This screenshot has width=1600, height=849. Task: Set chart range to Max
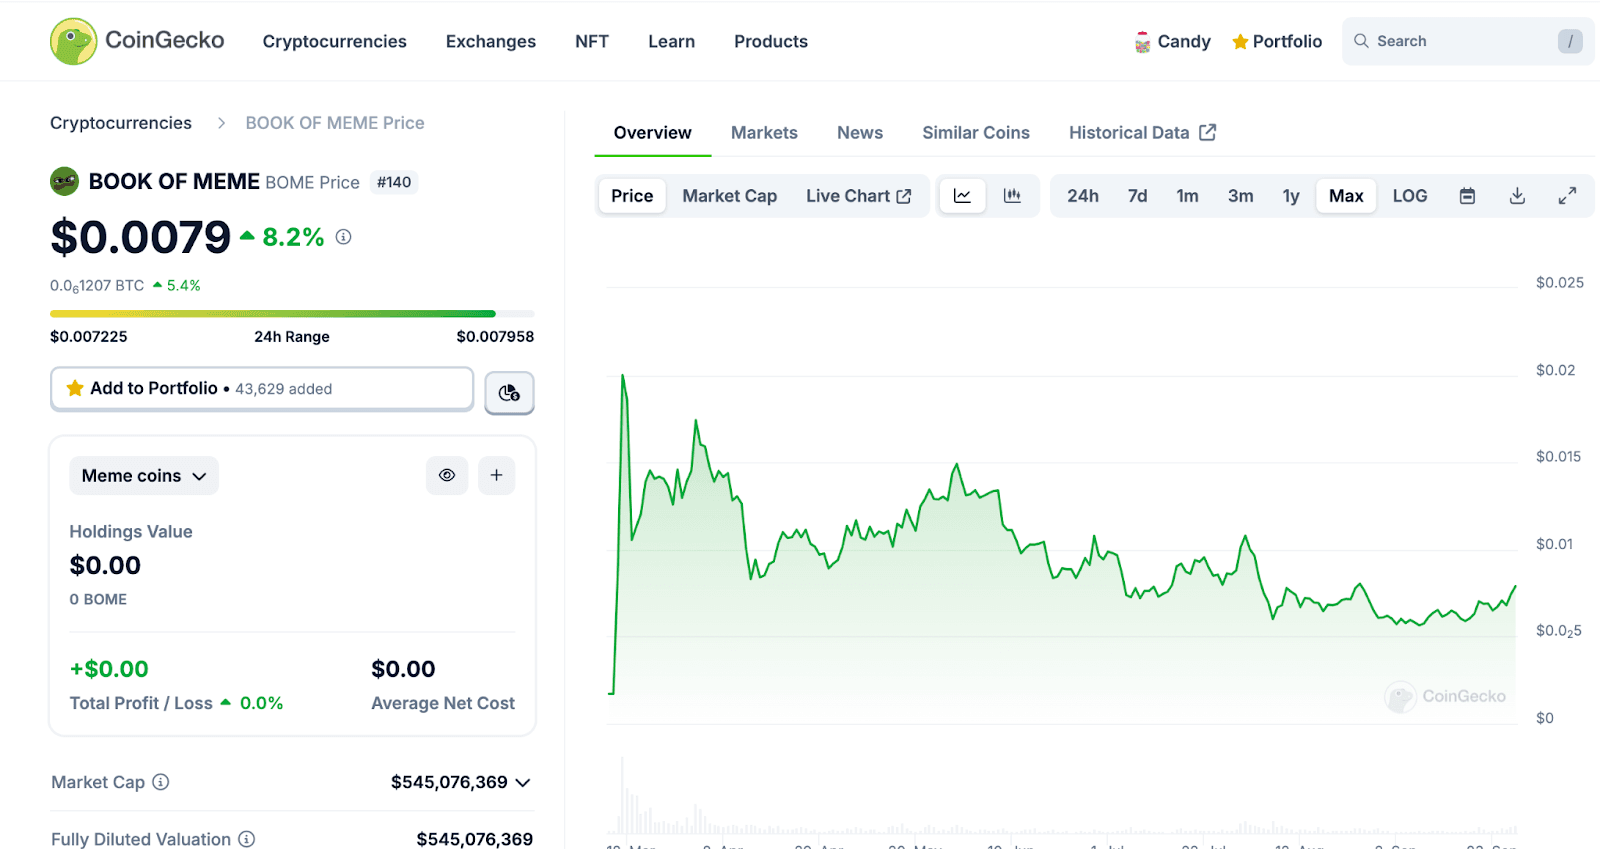tap(1346, 196)
